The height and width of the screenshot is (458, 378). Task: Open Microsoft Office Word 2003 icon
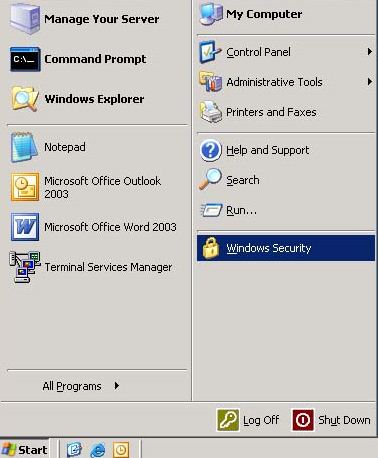25,227
